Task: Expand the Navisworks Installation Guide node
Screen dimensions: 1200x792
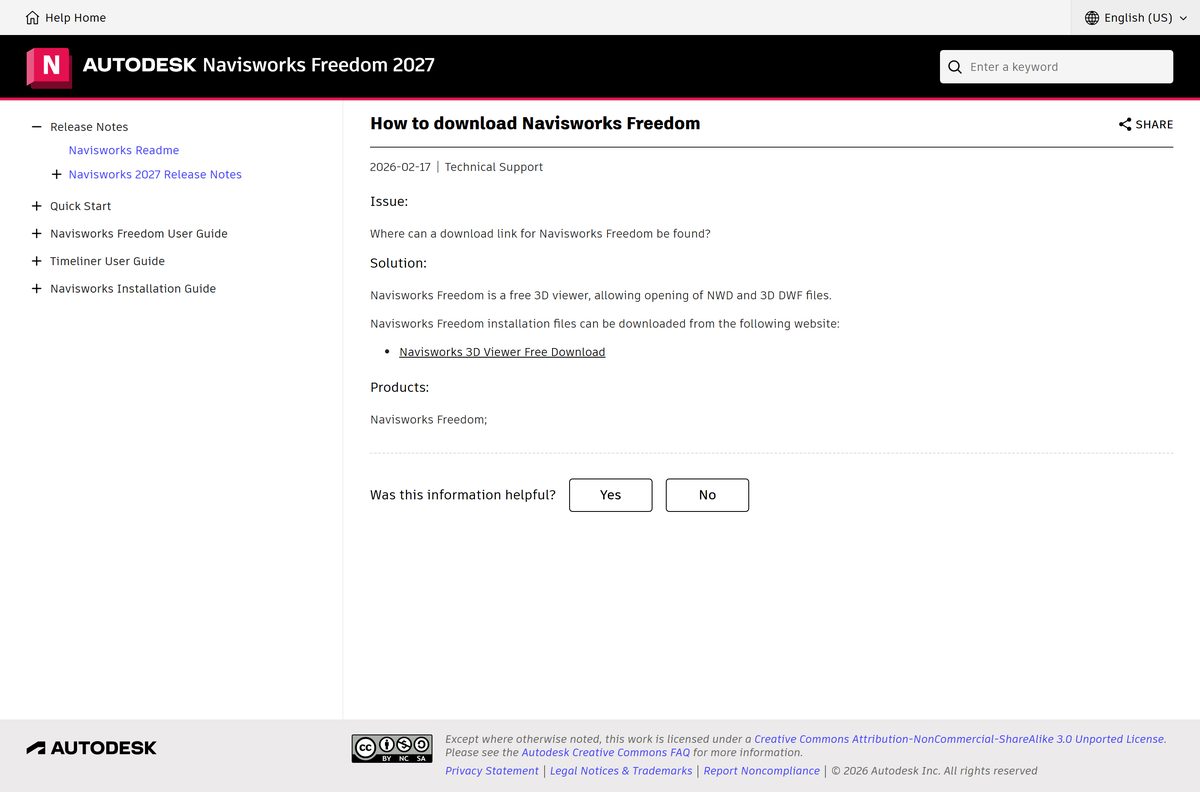Action: (37, 289)
